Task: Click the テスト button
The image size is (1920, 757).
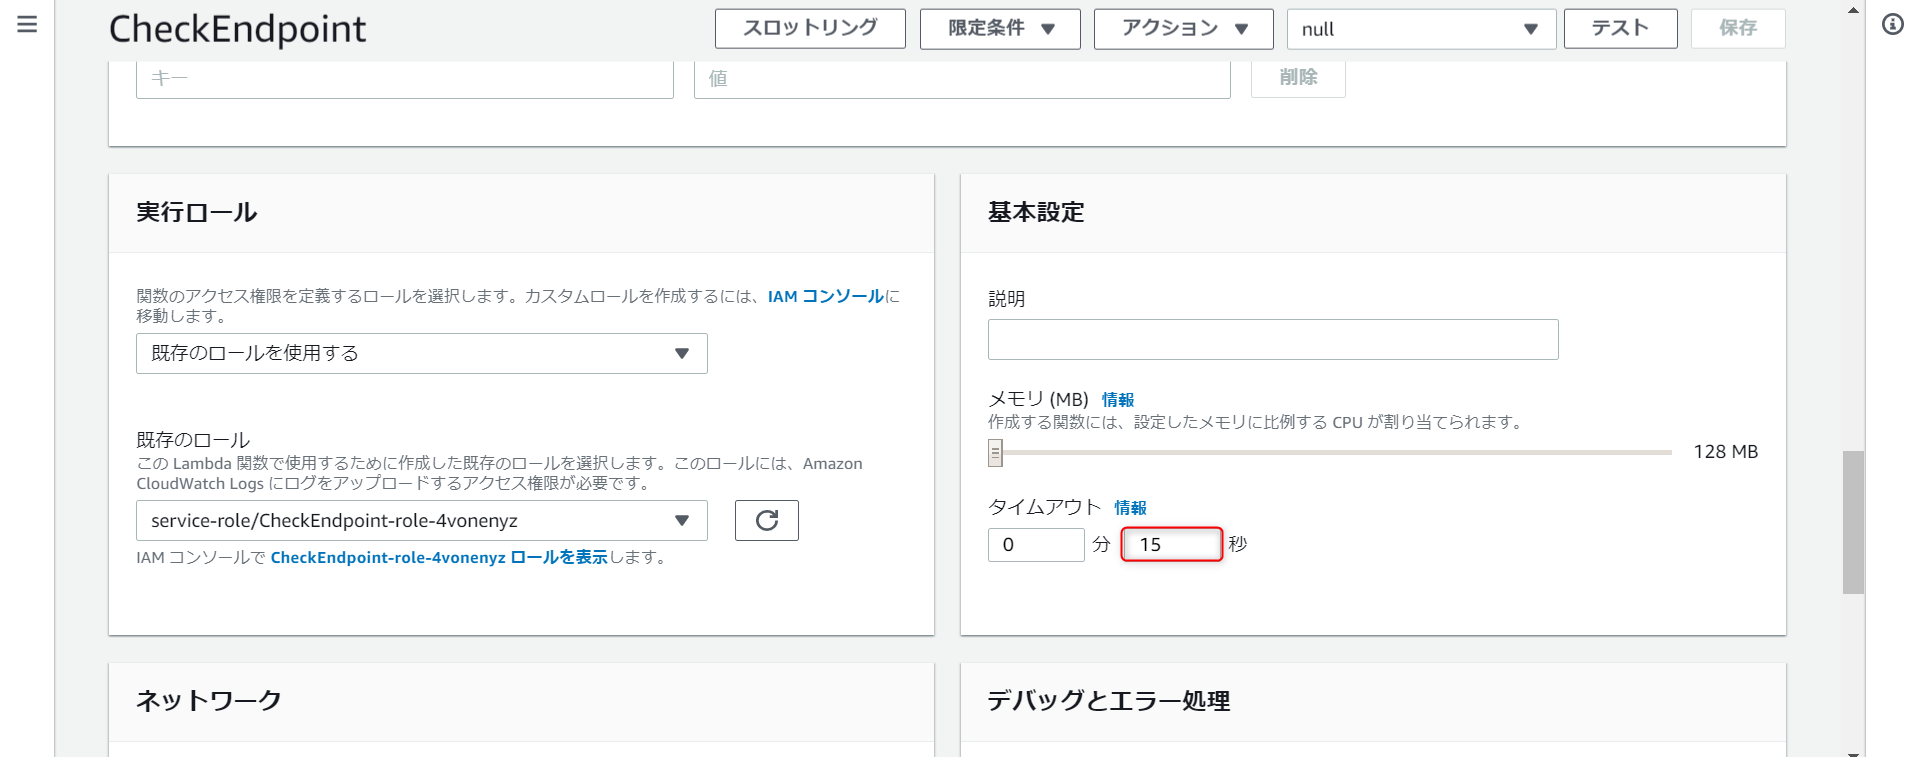Action: point(1620,28)
